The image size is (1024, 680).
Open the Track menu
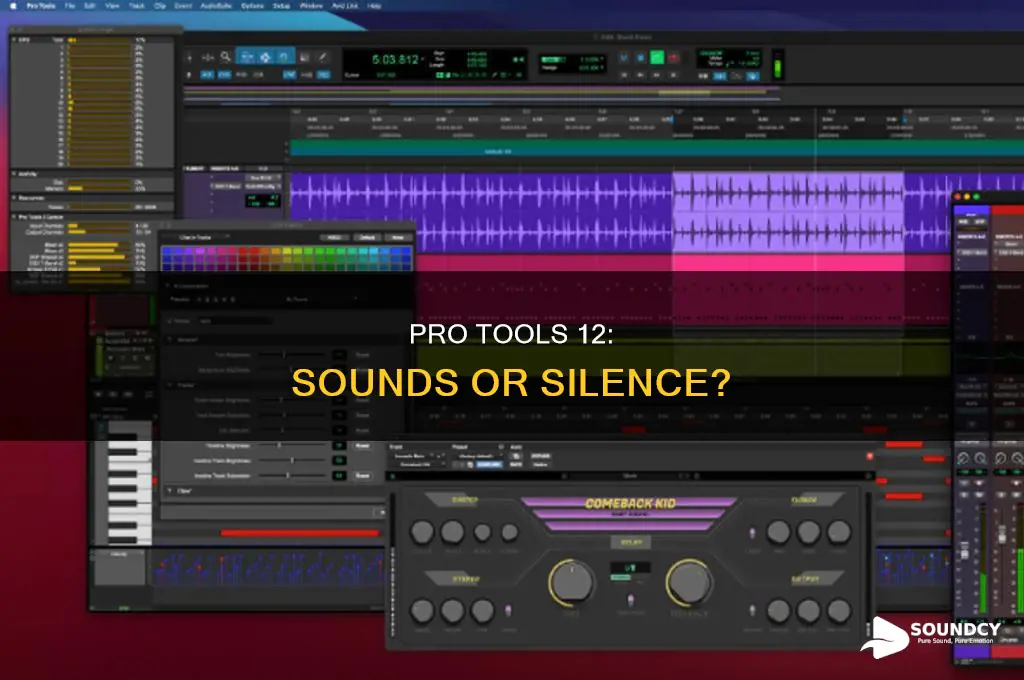(136, 6)
